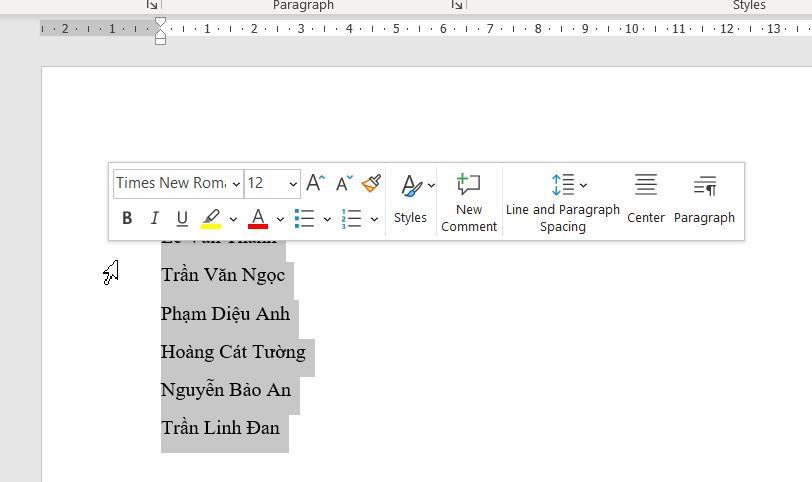Screen dimensions: 812x482
Task: Click the text Phạm Diệu Anh
Action: [x=225, y=314]
